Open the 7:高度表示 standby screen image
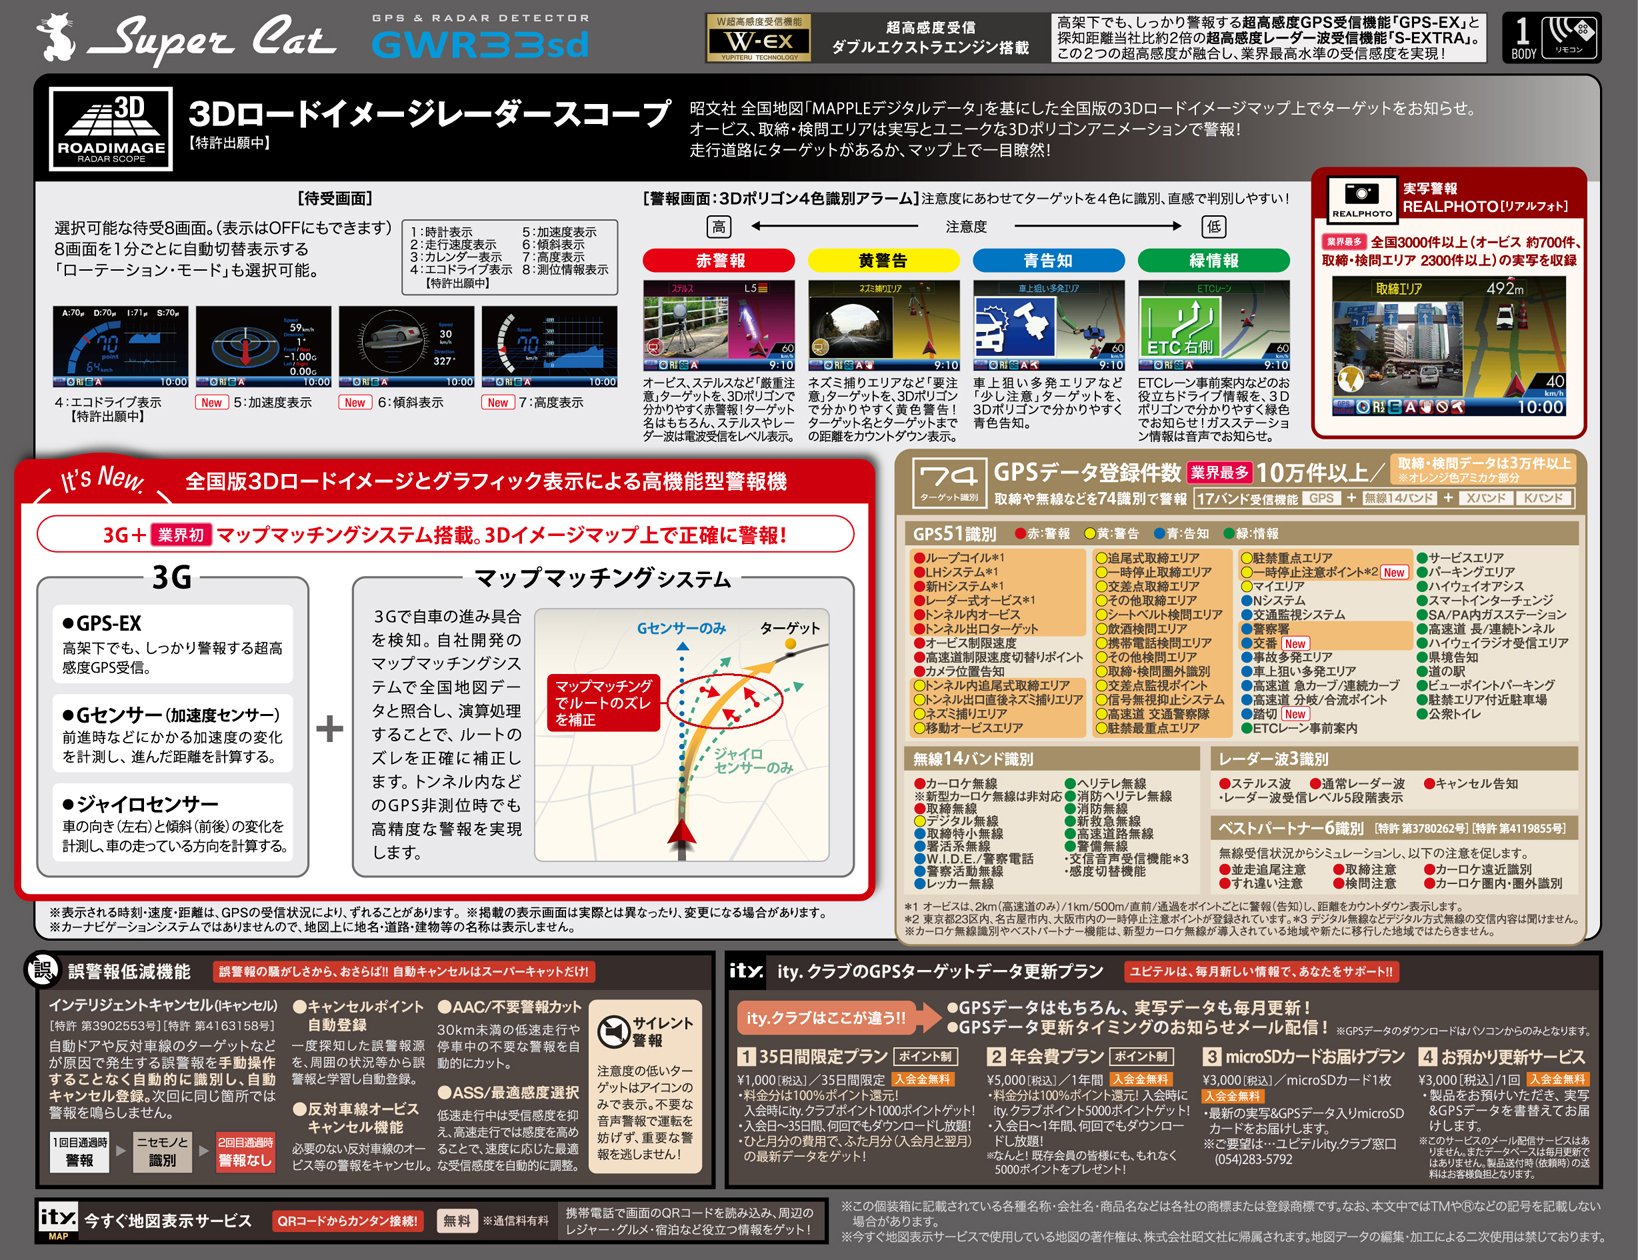 [549, 347]
